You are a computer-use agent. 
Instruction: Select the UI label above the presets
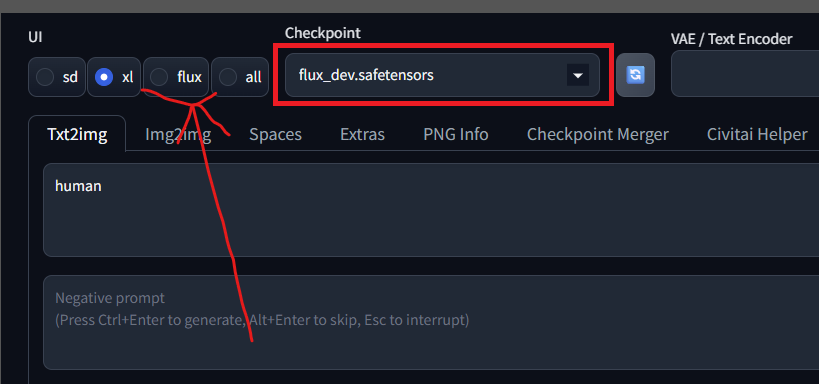coord(36,37)
